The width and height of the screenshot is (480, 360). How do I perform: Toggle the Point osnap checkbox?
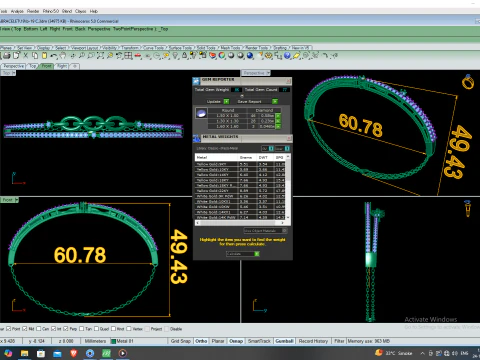9,329
